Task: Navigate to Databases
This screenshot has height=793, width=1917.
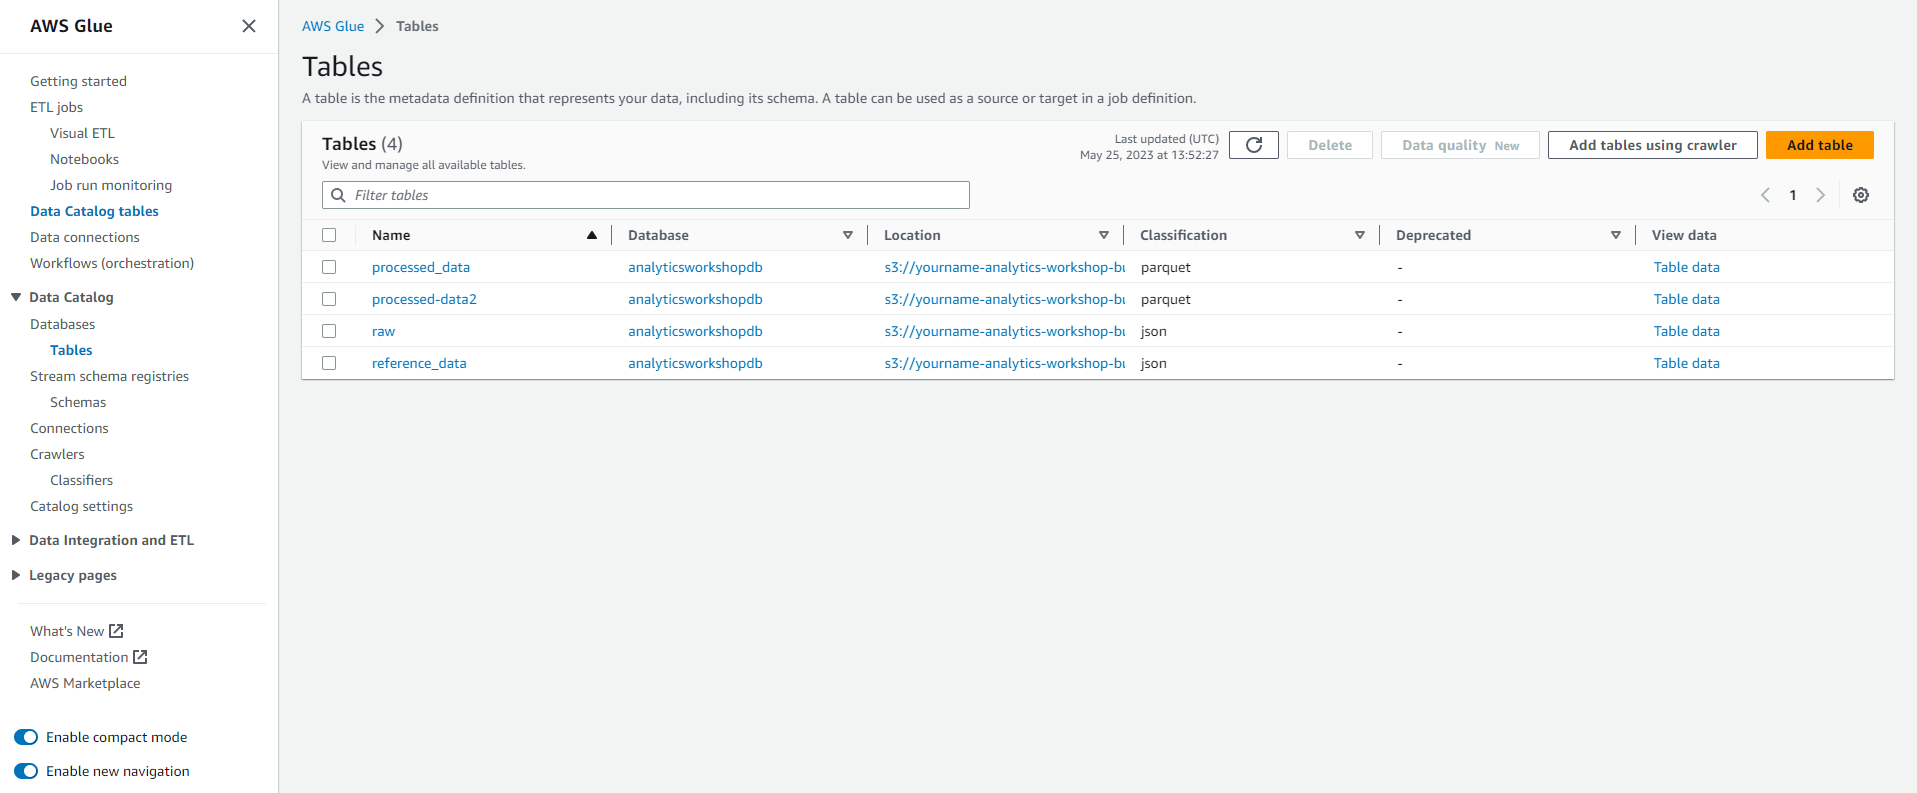Action: [62, 324]
